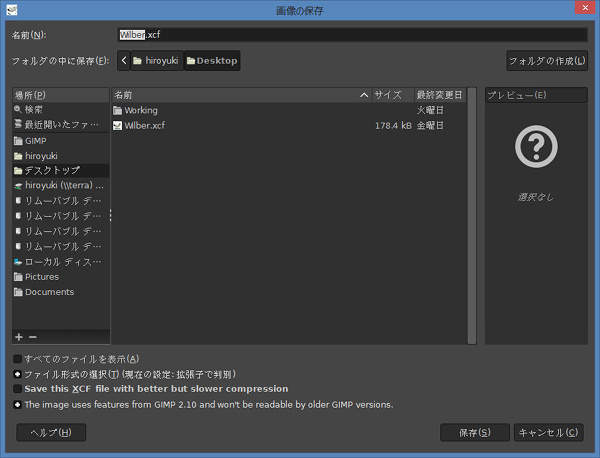Select the Desktop path bar button
Screen dimensions: 600x458
[212, 60]
